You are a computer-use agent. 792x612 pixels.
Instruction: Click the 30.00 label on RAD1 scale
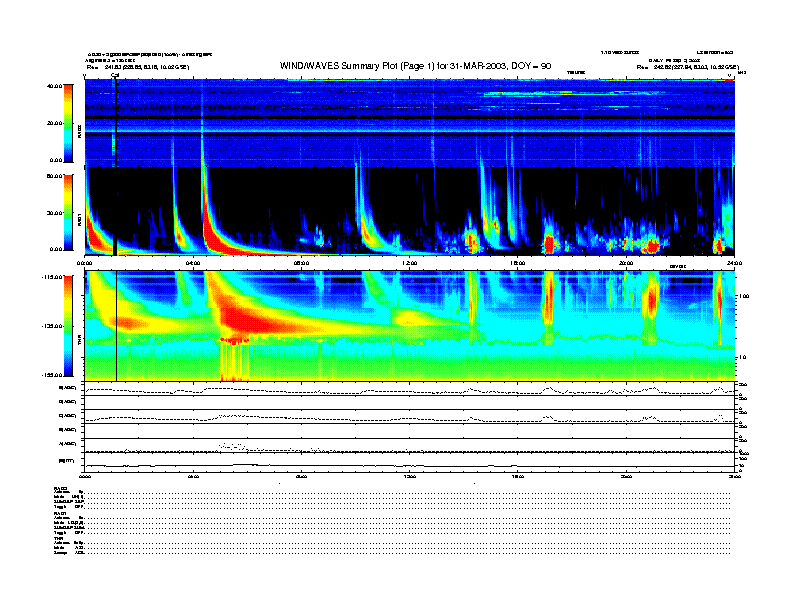(x=55, y=213)
